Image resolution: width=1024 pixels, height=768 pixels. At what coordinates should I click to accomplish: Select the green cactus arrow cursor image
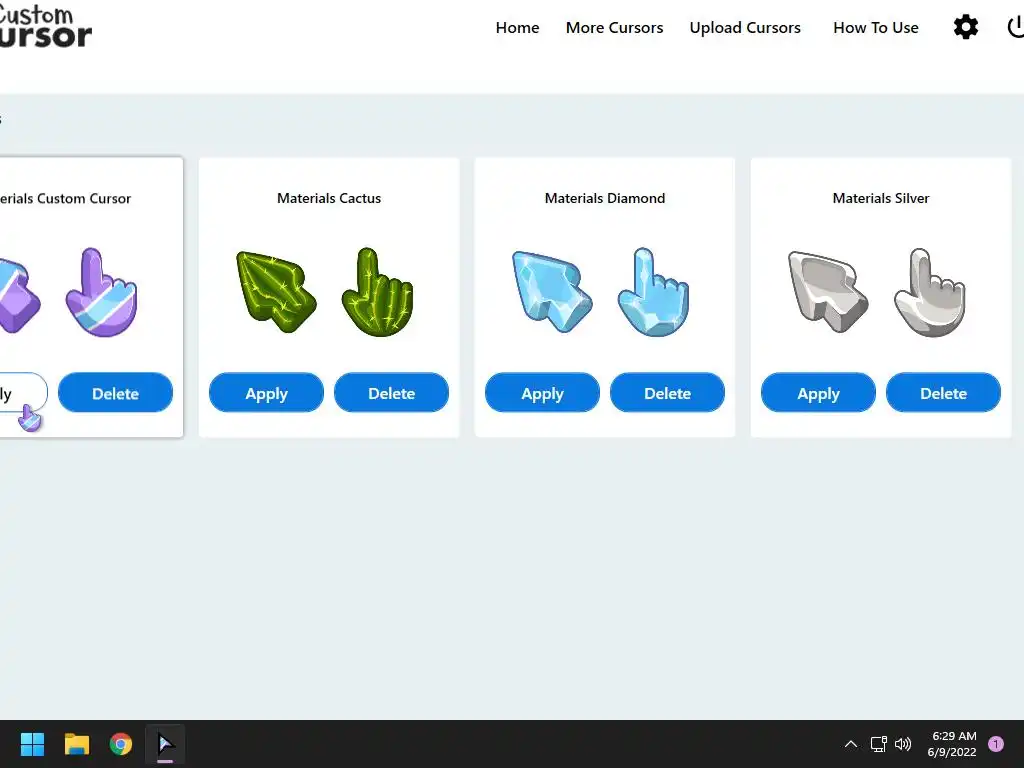tap(276, 292)
